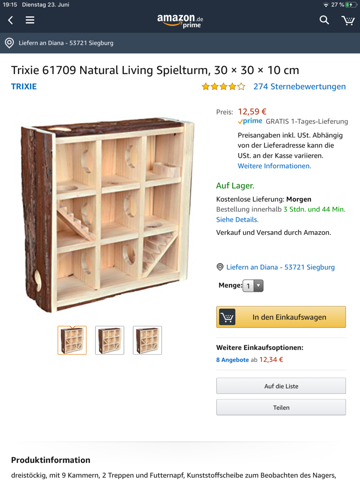360x480 pixels.
Task: Select the third product thumbnail
Action: point(147,340)
